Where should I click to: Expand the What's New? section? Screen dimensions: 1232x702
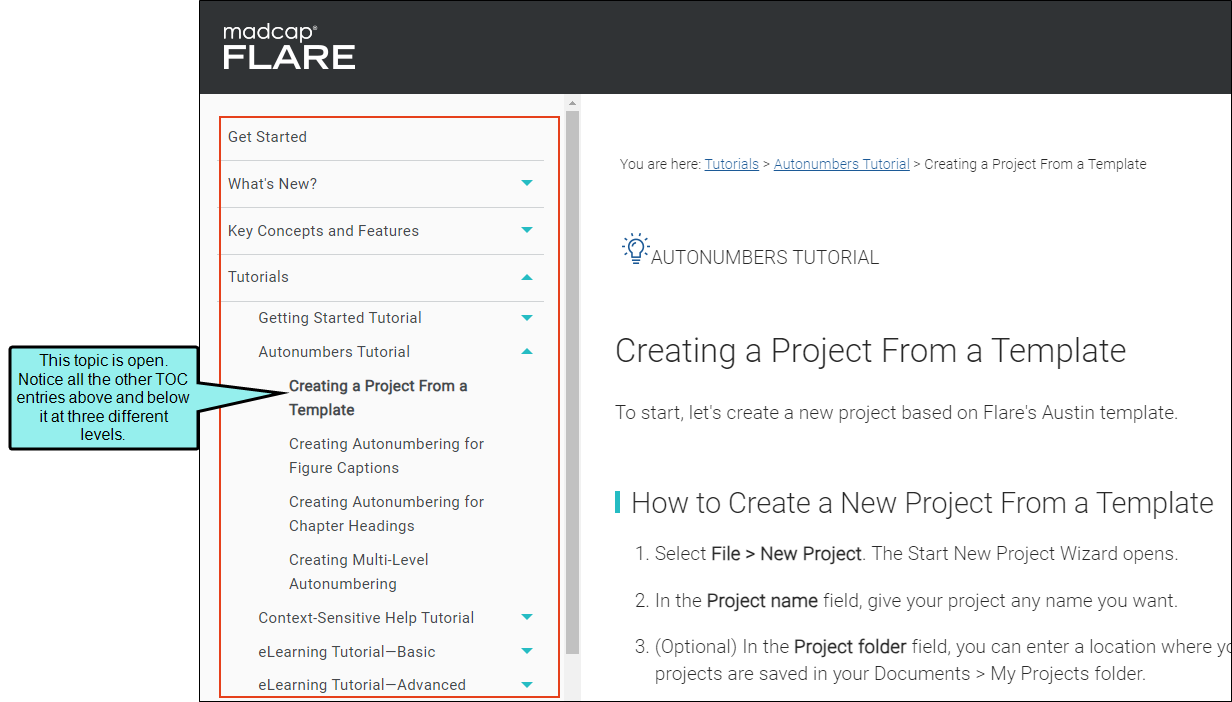point(527,183)
